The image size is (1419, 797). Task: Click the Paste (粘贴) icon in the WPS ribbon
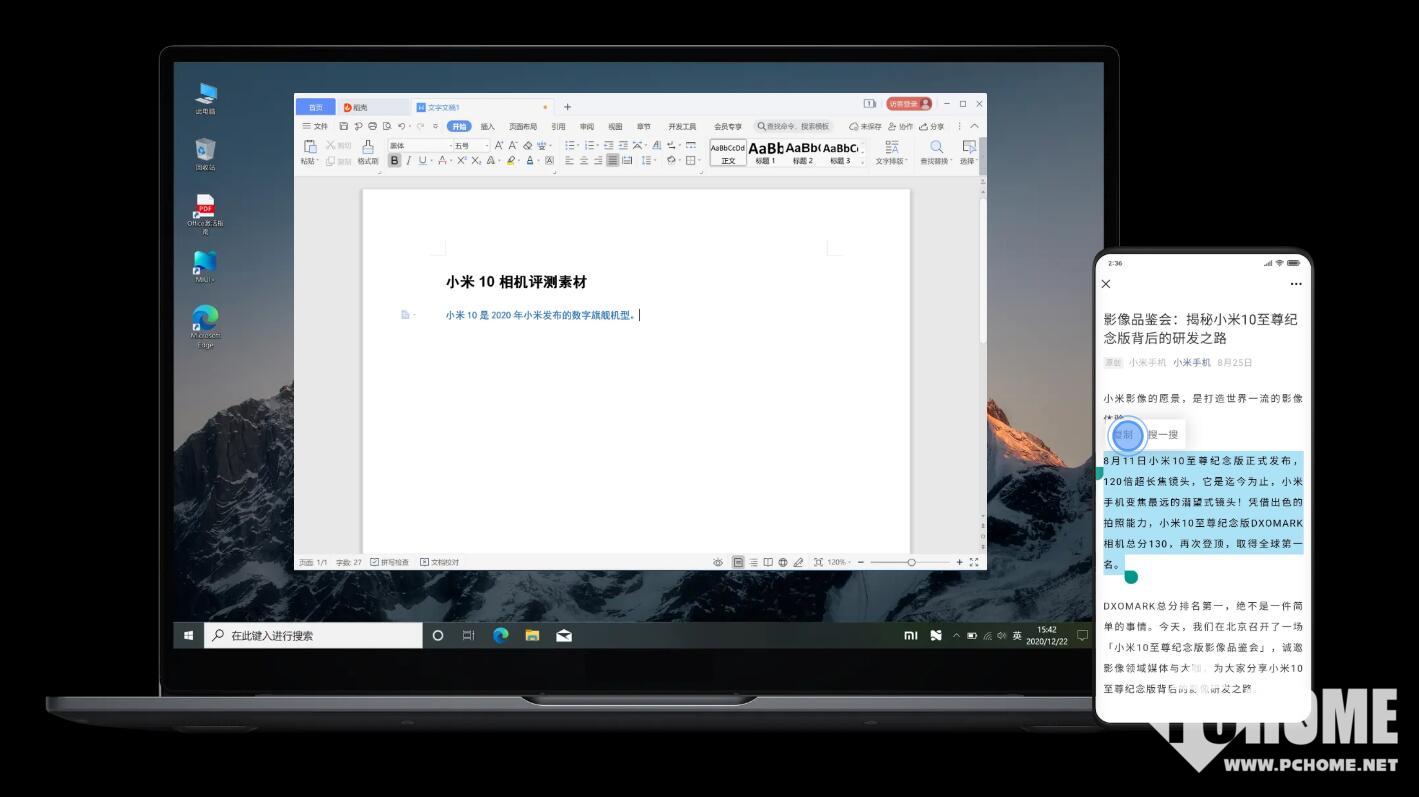(x=310, y=146)
